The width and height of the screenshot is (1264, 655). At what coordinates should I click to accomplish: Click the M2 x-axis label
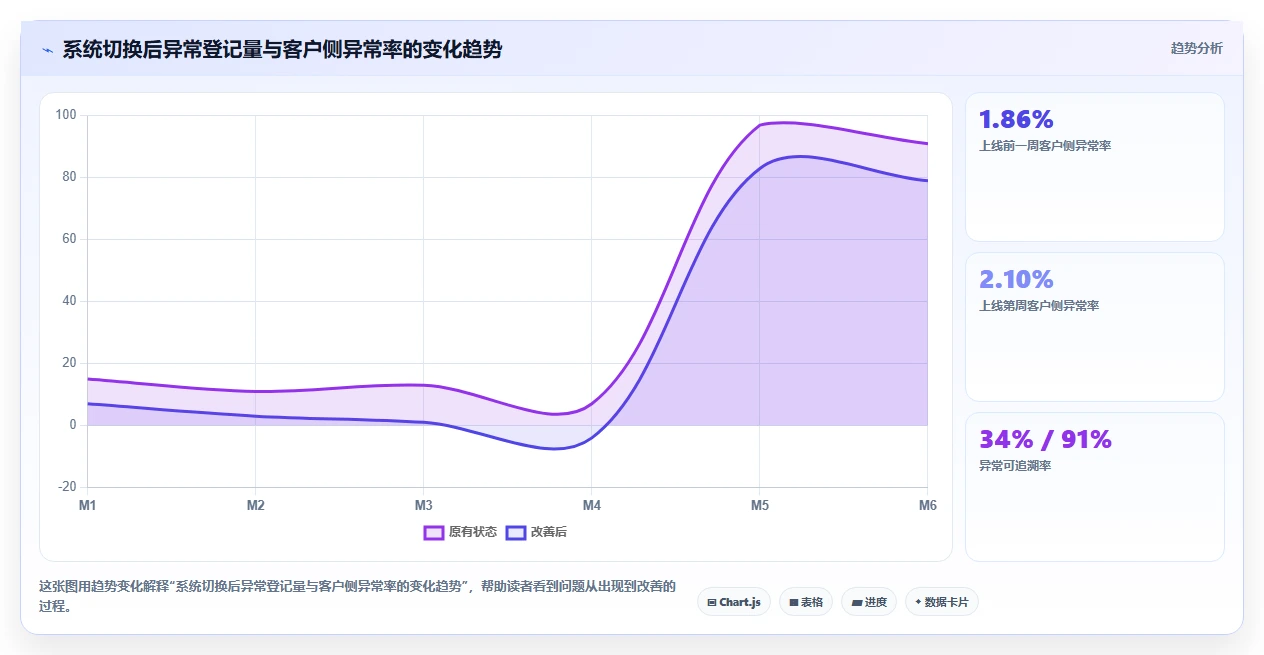pyautogui.click(x=256, y=506)
